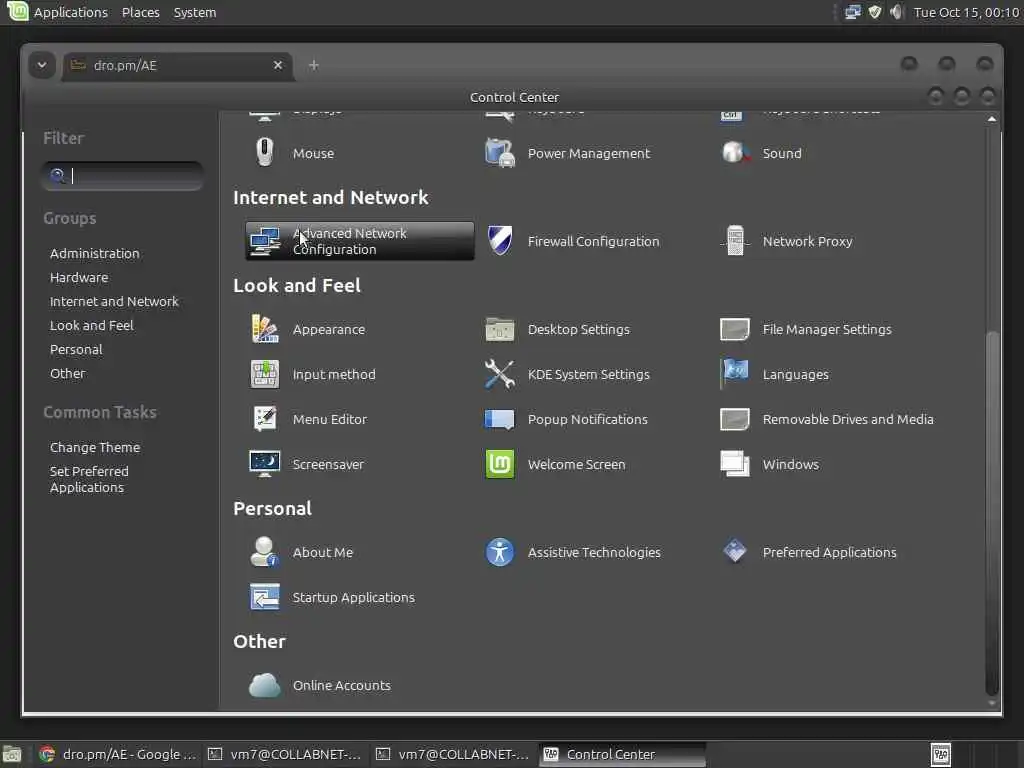
Task: Click the clock showing Tue Oct 15
Action: click(967, 12)
